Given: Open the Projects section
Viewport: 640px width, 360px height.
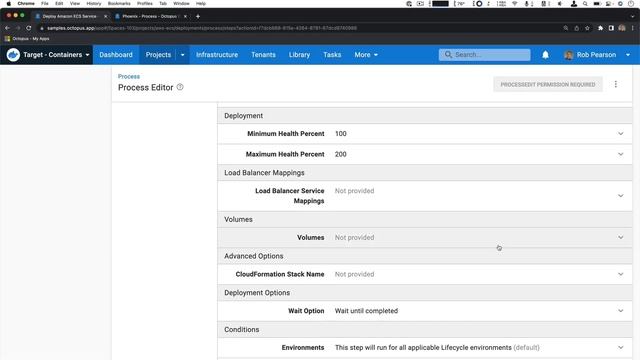Looking at the screenshot, I should (158, 55).
